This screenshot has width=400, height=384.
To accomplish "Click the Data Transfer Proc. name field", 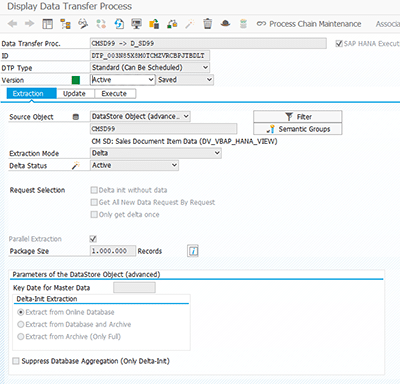I will tap(208, 44).
